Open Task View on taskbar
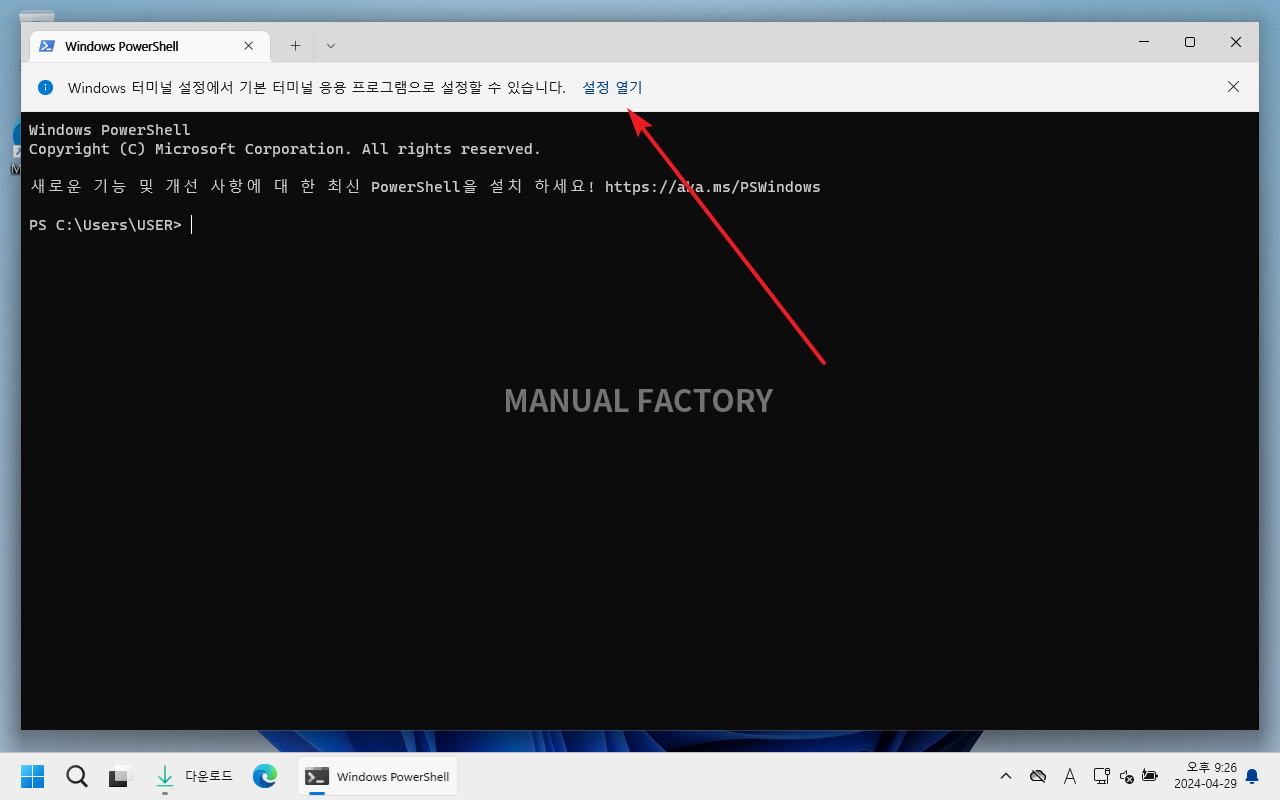Screen dimensions: 1280x800 pos(121,776)
